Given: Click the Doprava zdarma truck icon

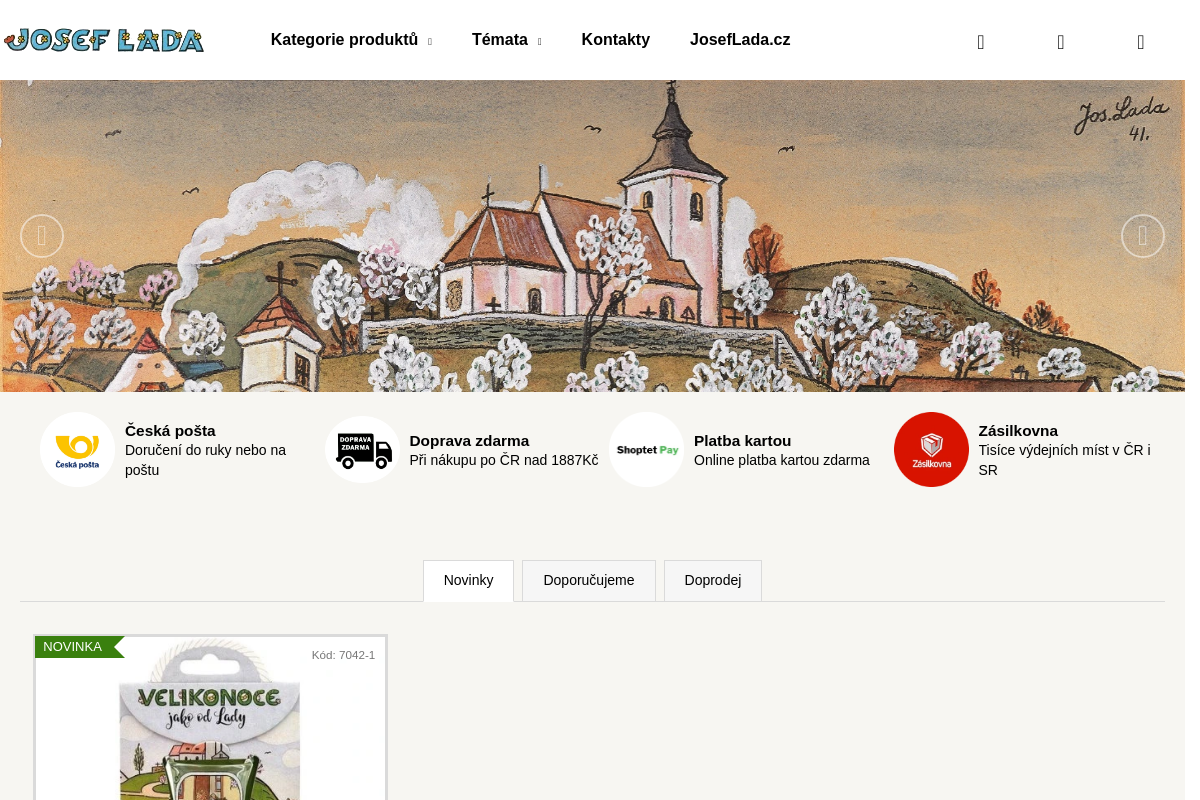Looking at the screenshot, I should 363,450.
